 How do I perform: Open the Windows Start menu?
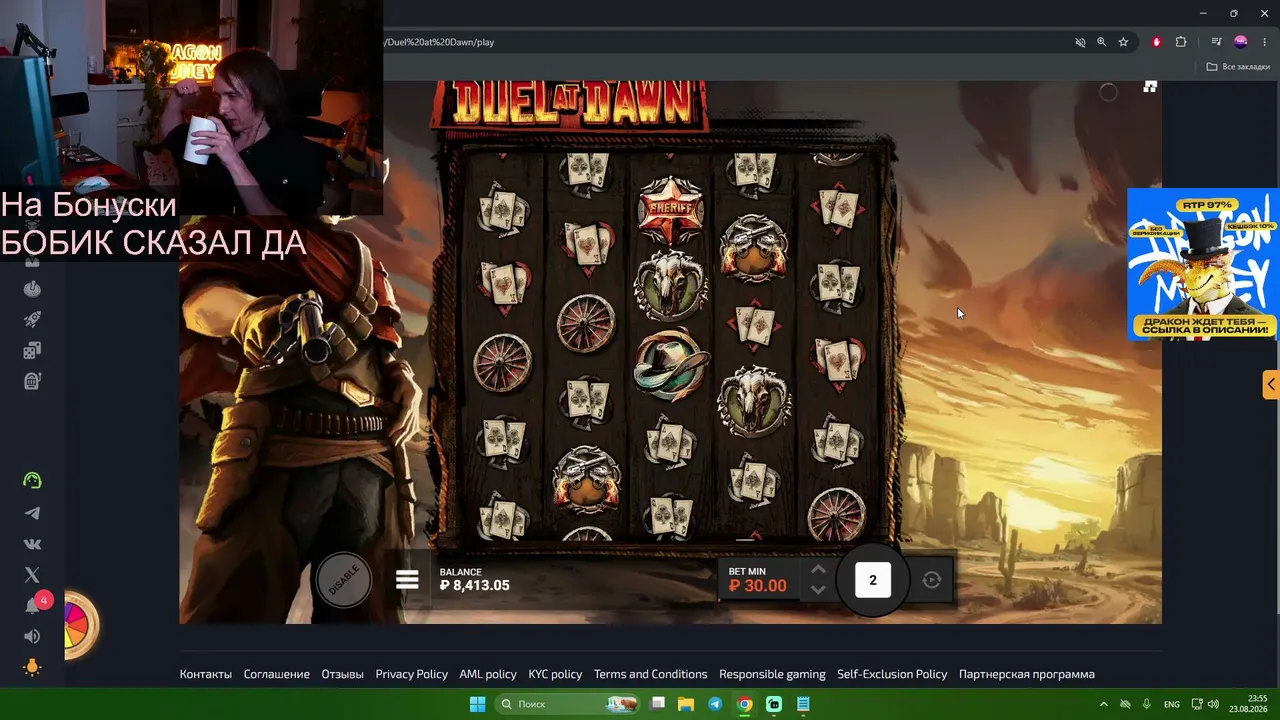pos(477,704)
